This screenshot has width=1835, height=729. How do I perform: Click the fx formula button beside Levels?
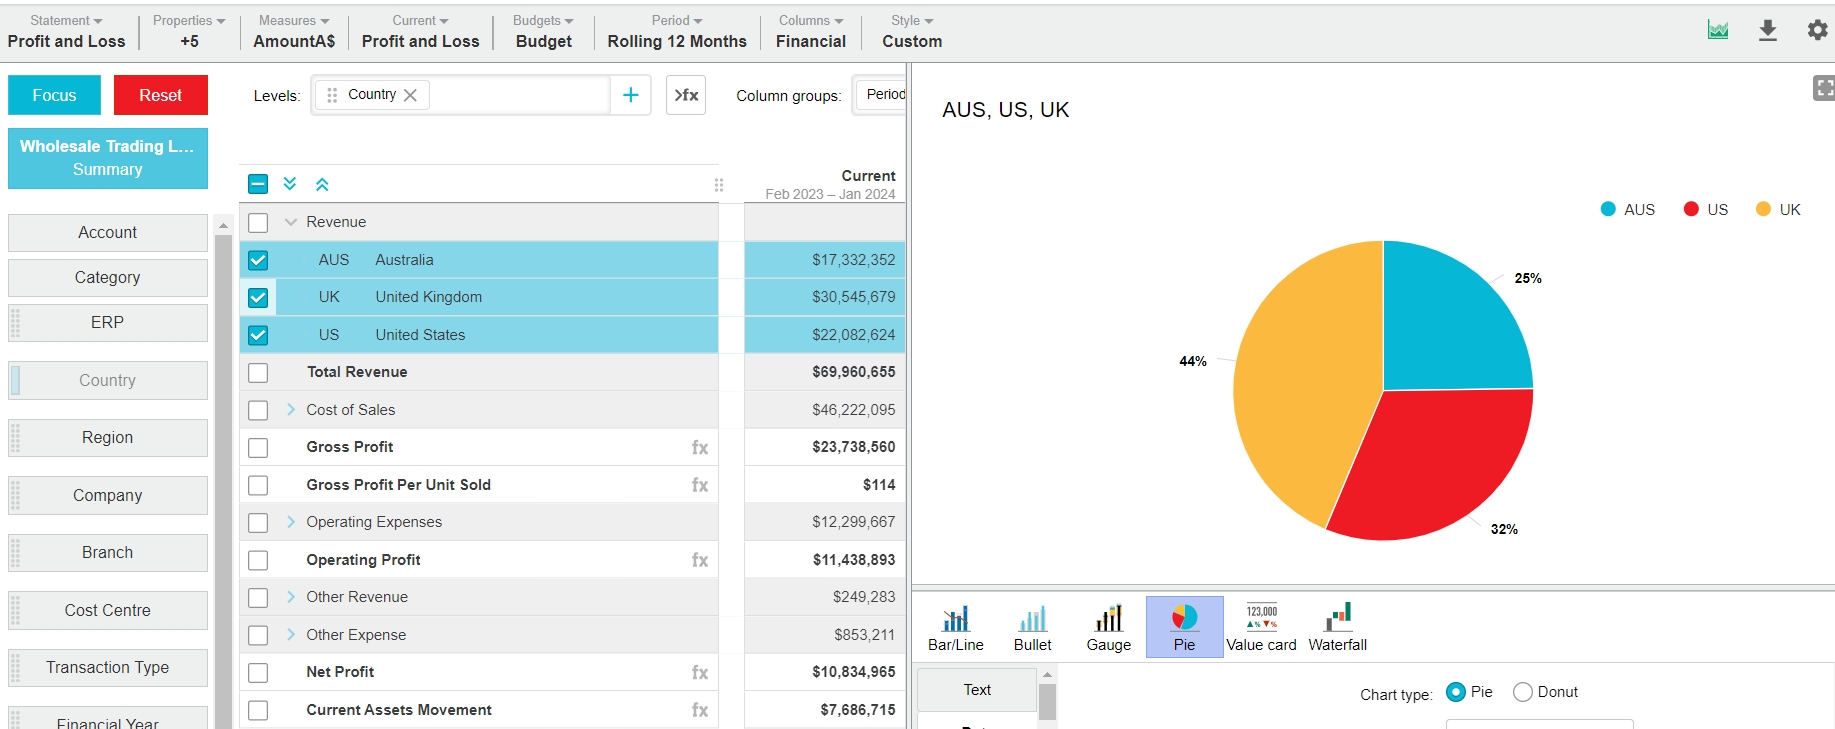click(x=686, y=95)
